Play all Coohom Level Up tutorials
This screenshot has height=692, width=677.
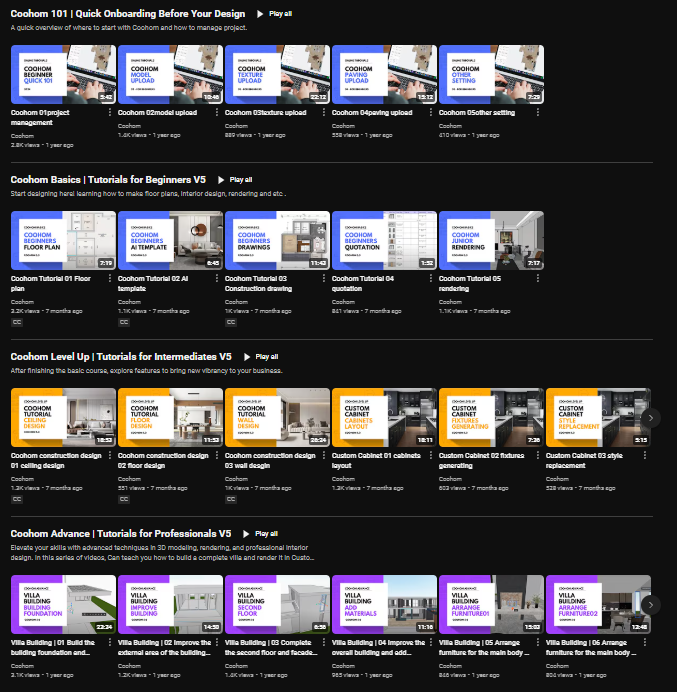261,357
